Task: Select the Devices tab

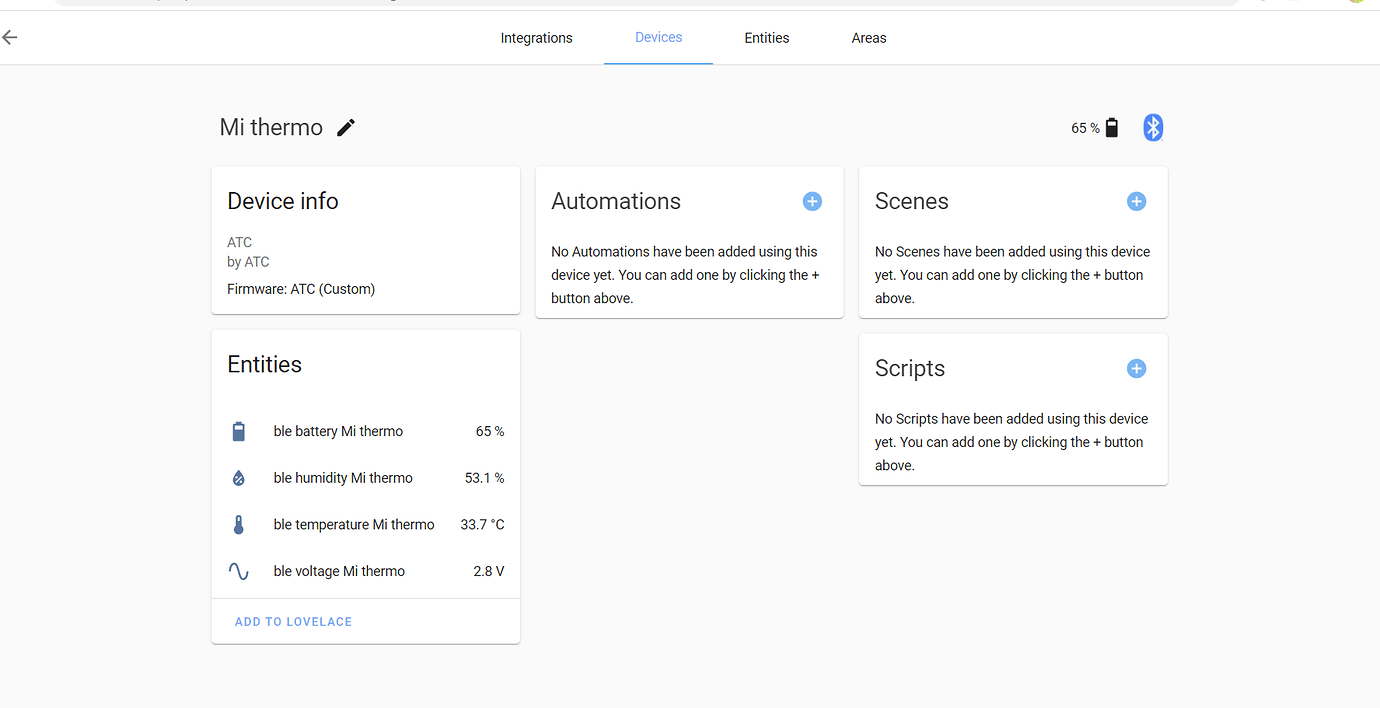Action: tap(658, 37)
